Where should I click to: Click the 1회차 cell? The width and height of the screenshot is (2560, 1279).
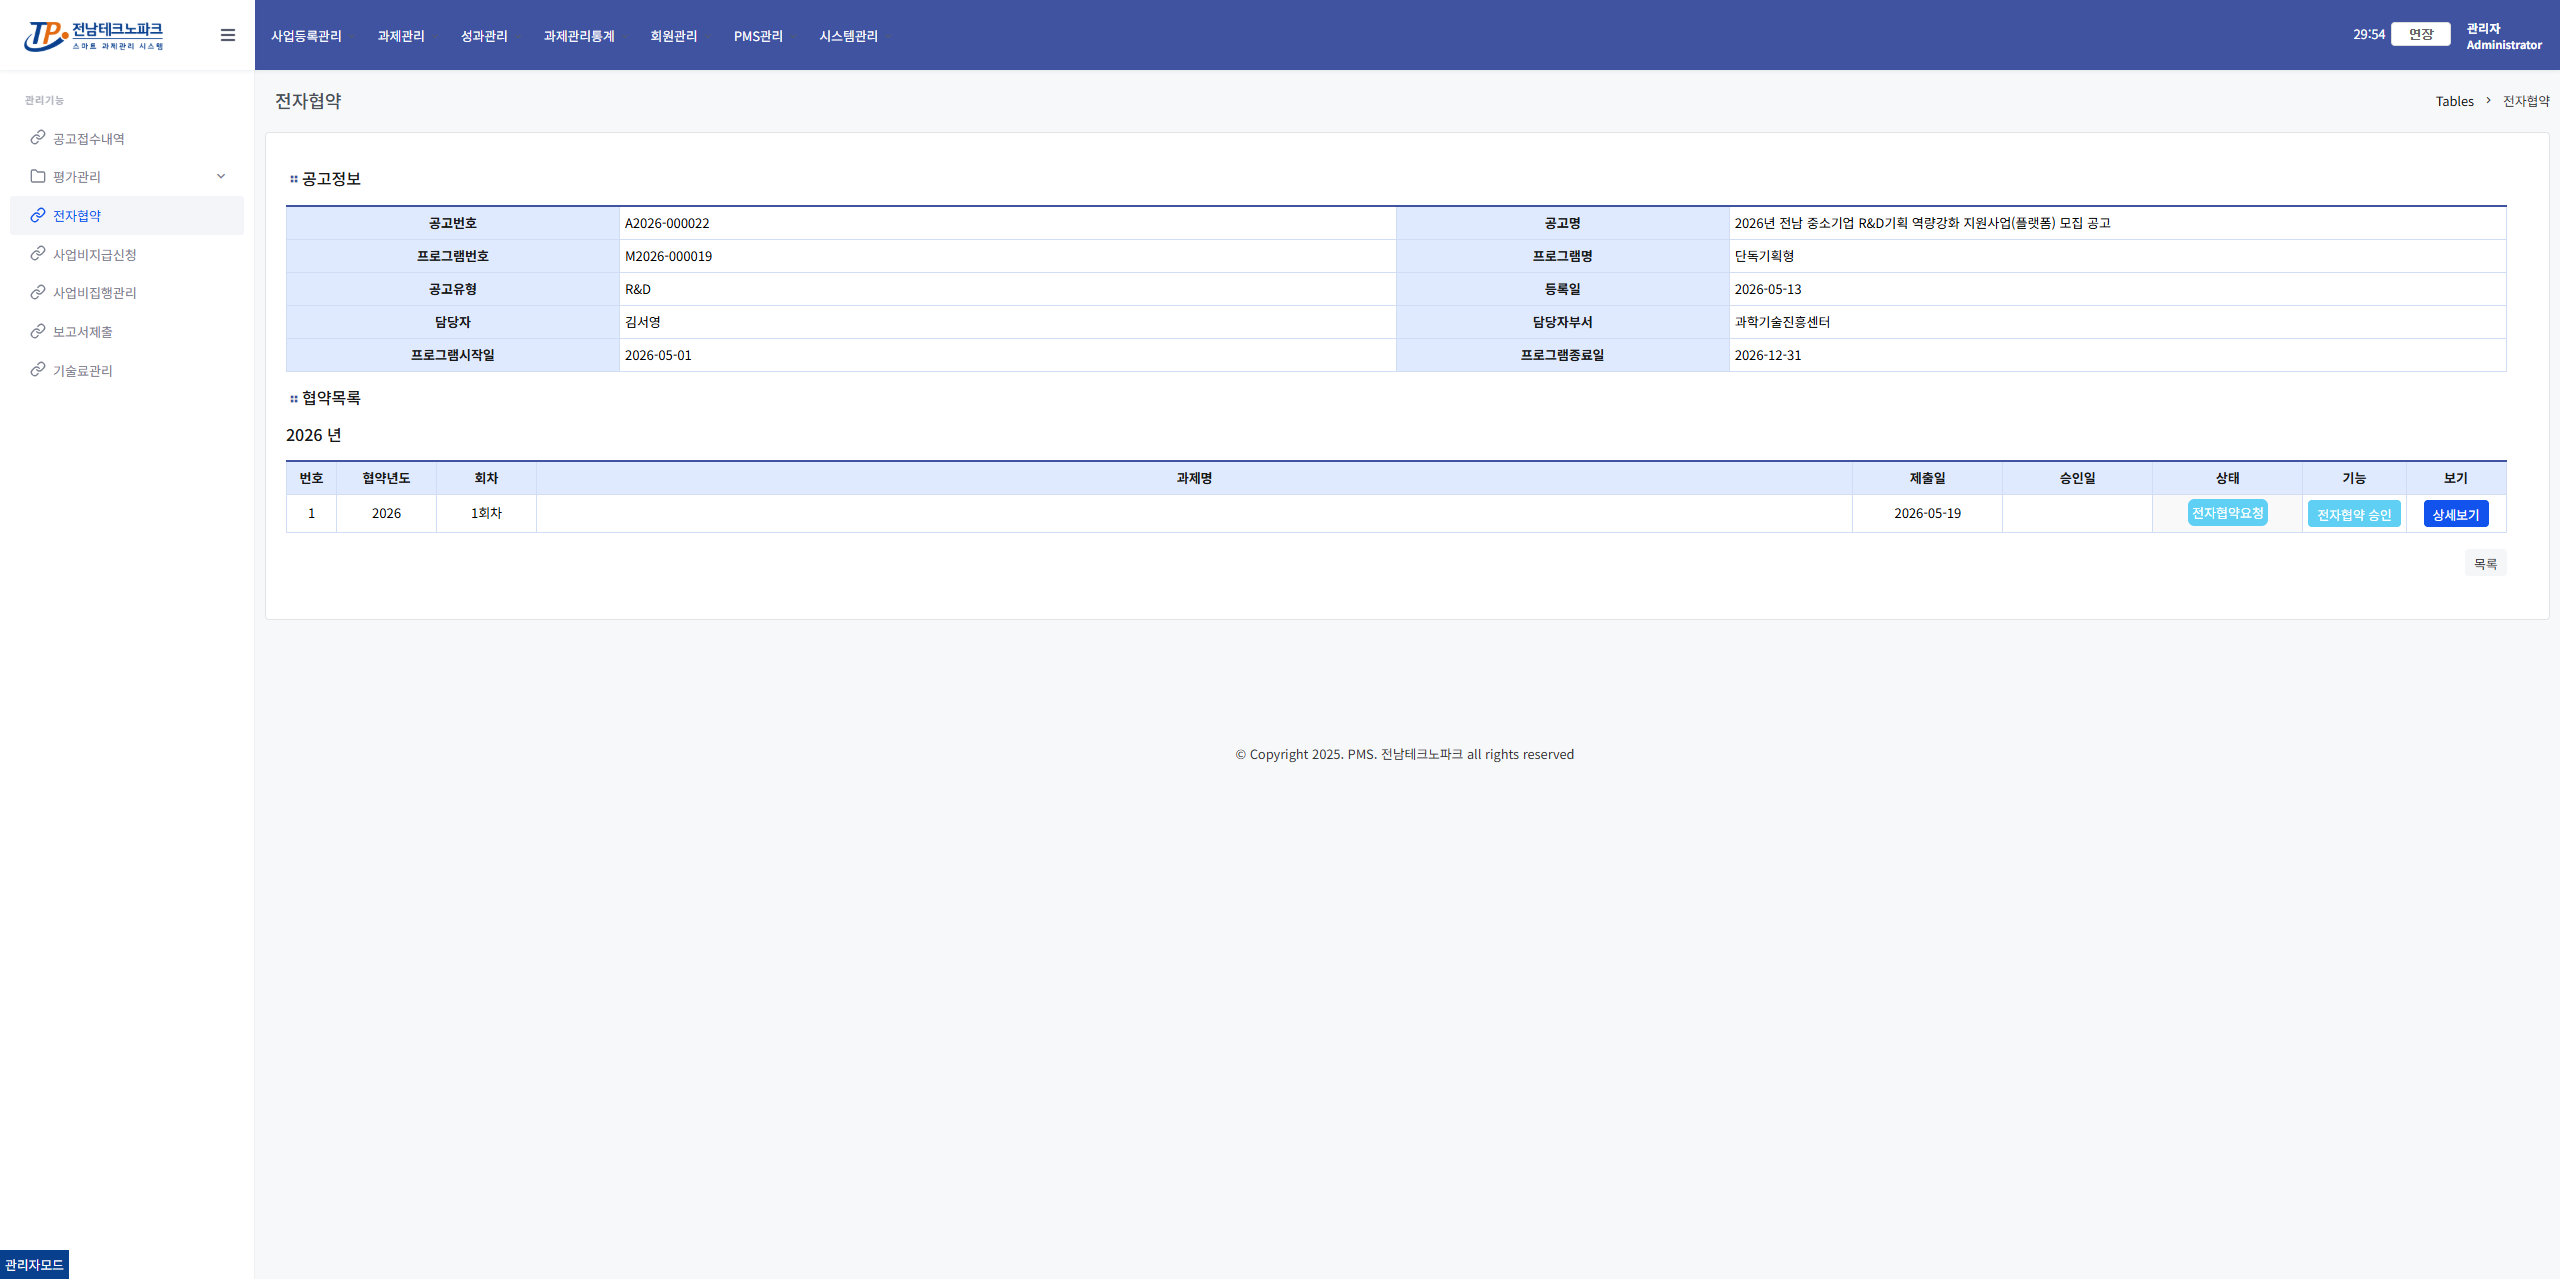pyautogui.click(x=486, y=513)
